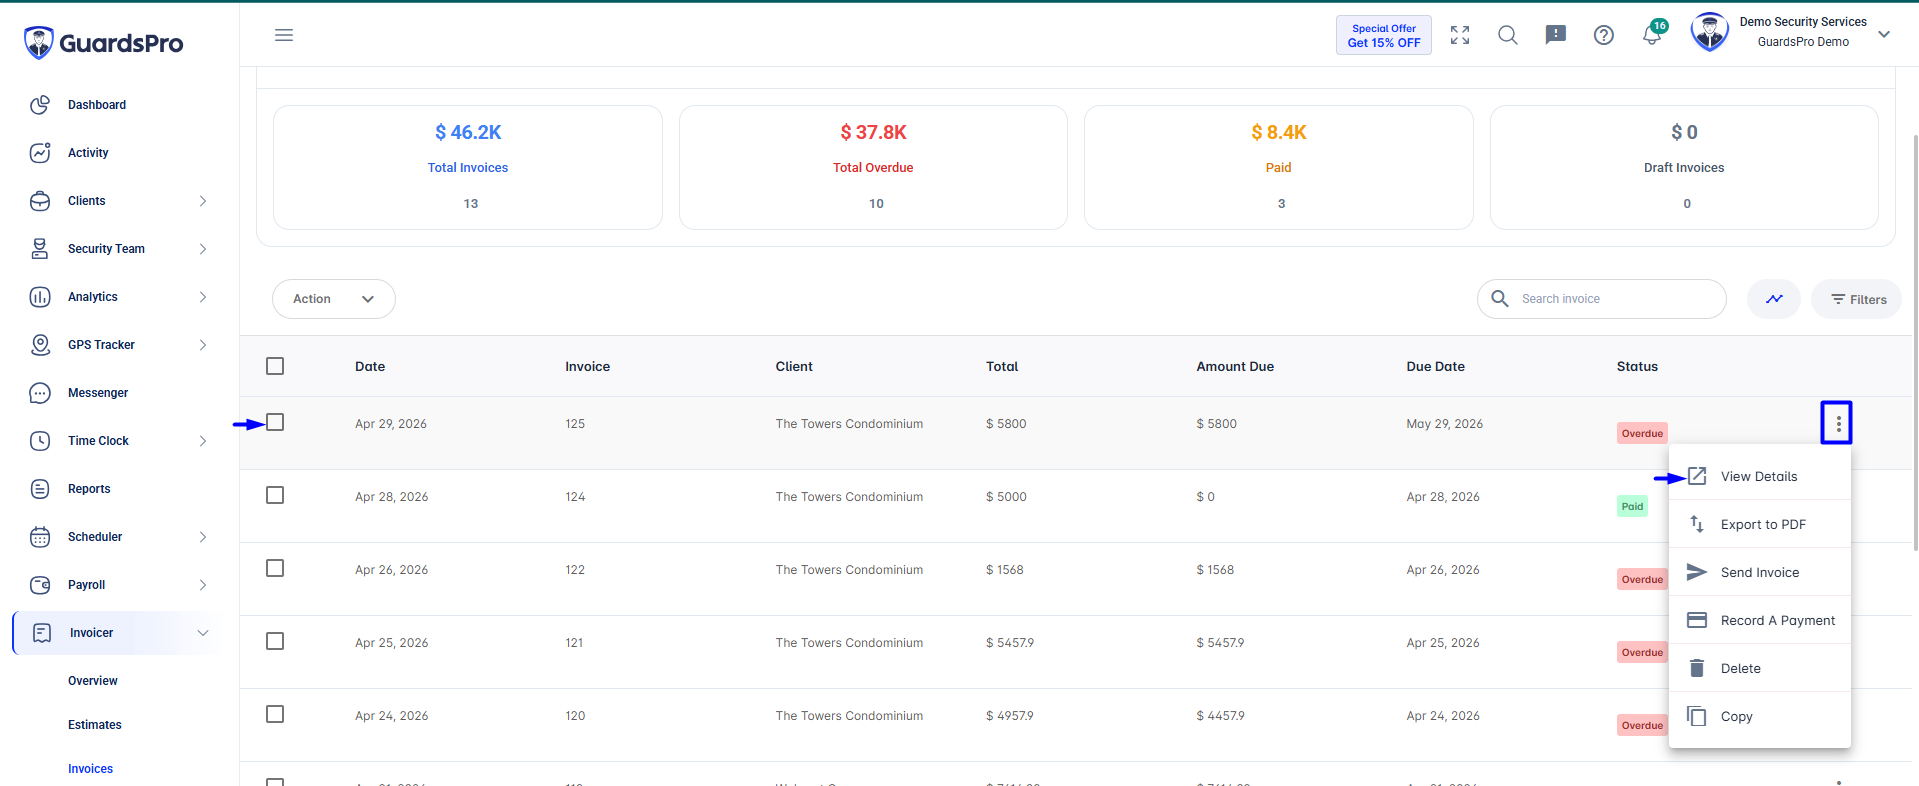The width and height of the screenshot is (1919, 786).
Task: Click the $ 5457.9 total of invoice 121
Action: click(x=1010, y=643)
